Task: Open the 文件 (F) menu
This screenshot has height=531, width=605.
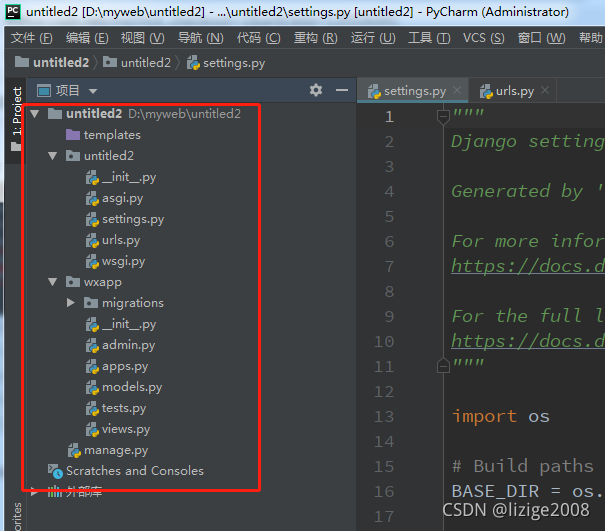Action: click(32, 38)
